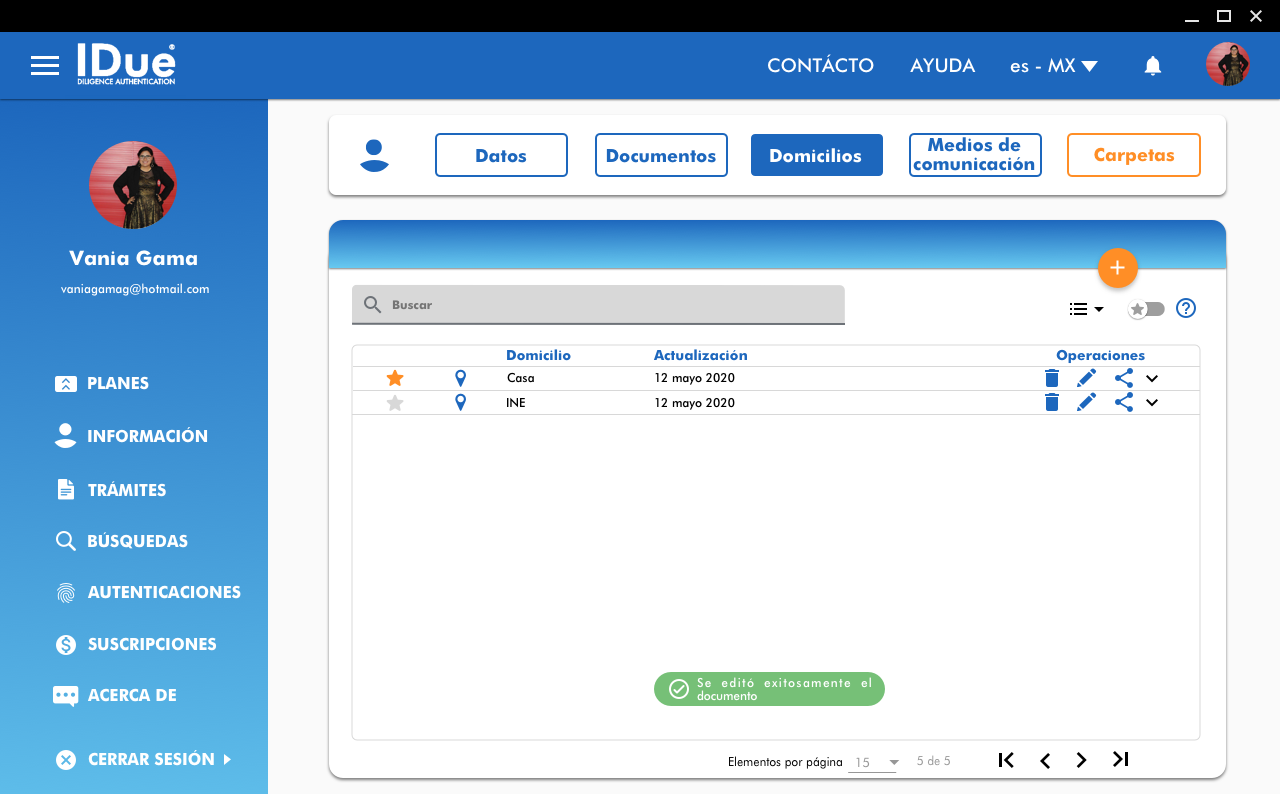Unmark Casa as favorite star
The width and height of the screenshot is (1280, 794).
(395, 378)
